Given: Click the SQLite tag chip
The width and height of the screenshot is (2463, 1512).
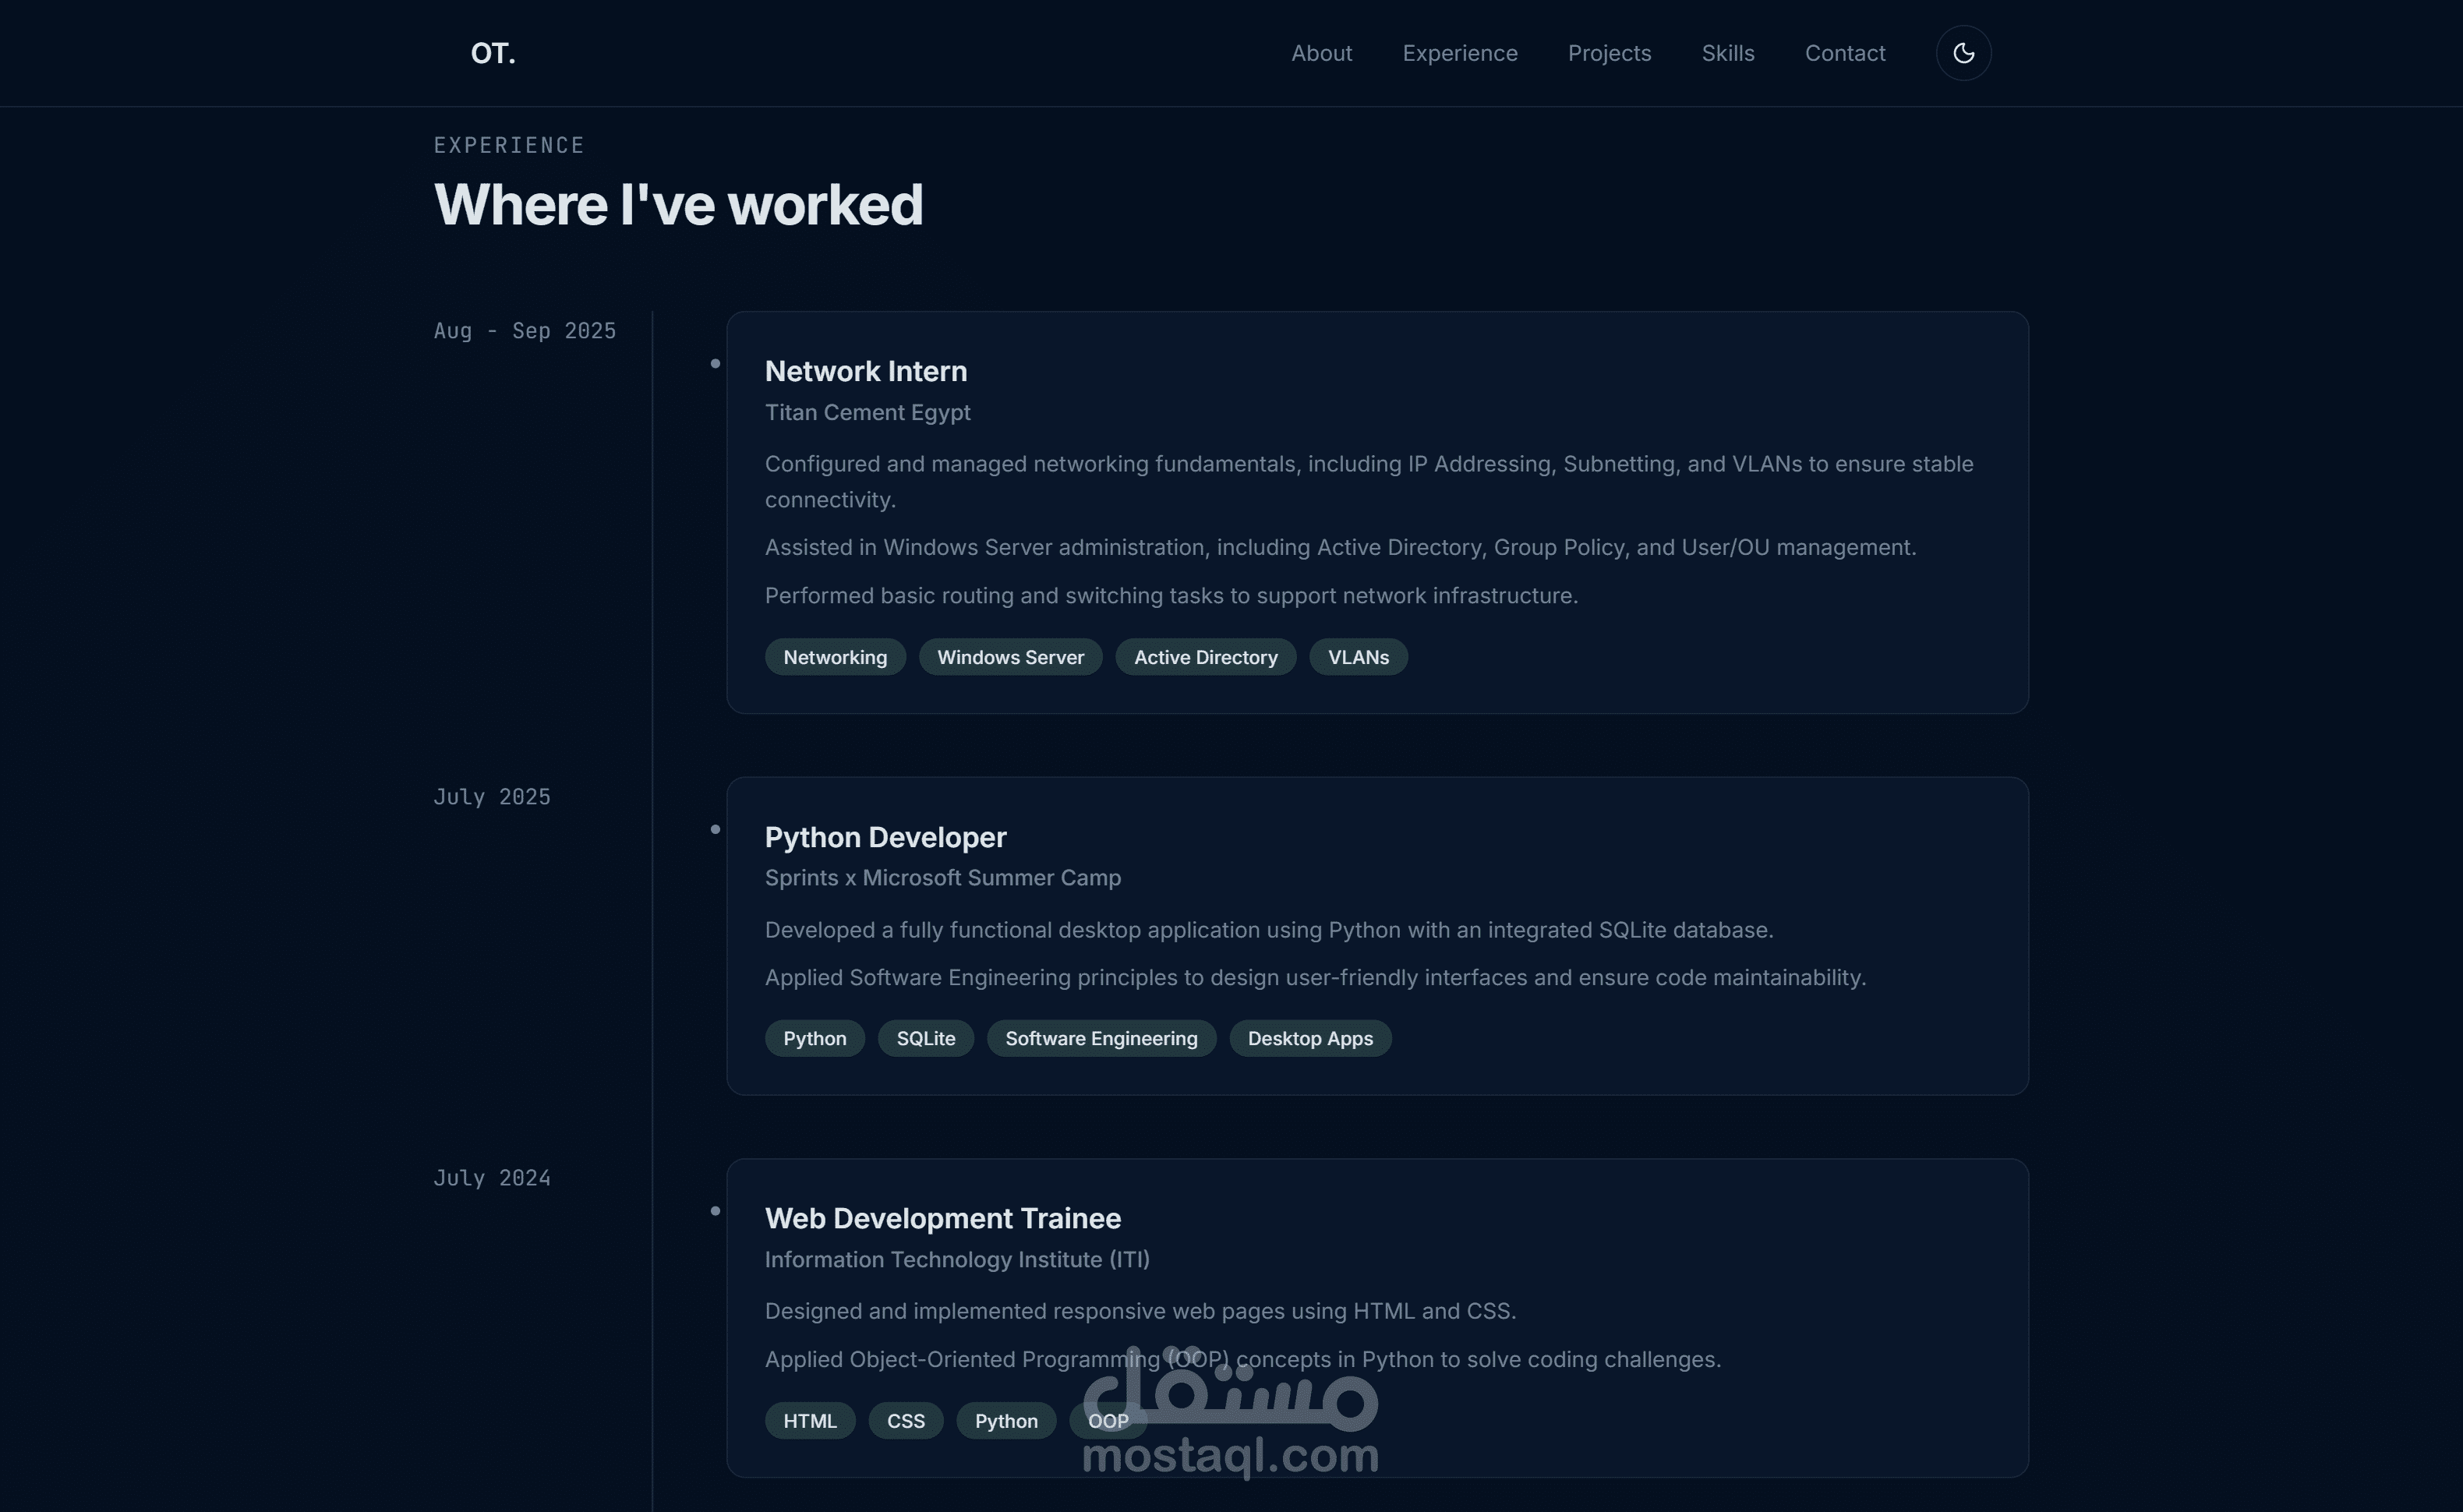Looking at the screenshot, I should (925, 1038).
